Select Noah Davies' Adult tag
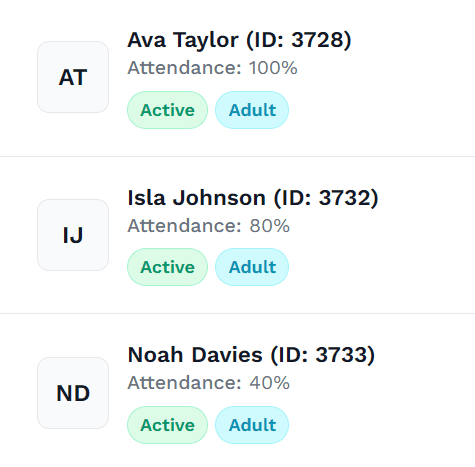The image size is (475, 467). [x=252, y=425]
